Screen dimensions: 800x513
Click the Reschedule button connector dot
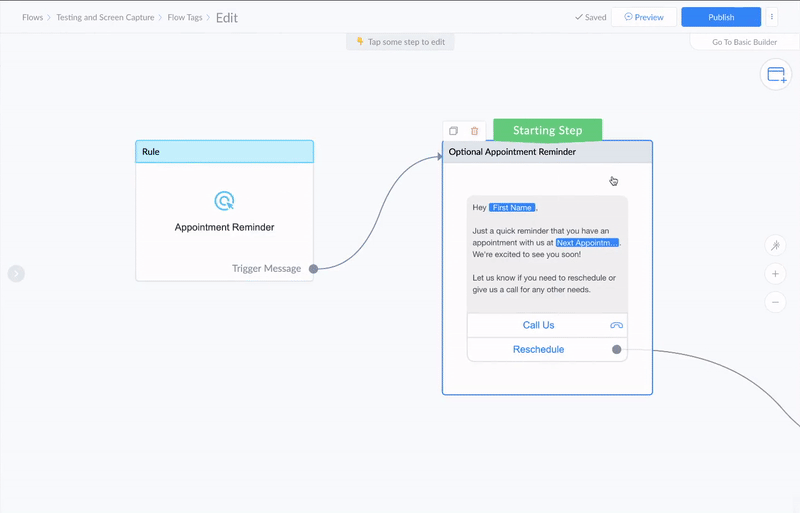click(617, 350)
